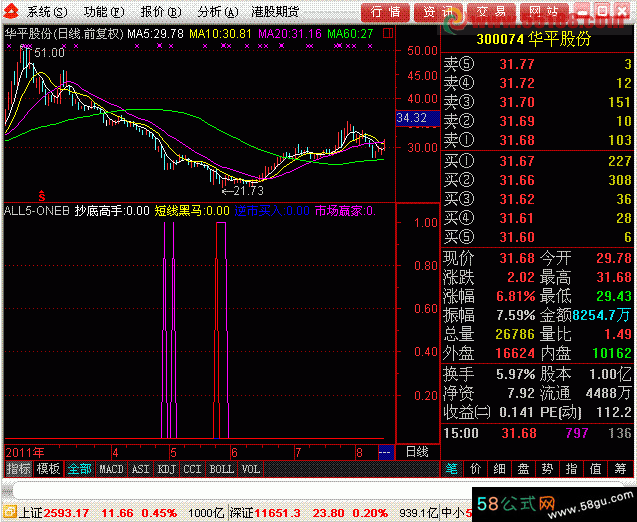Click the 买① 31.67 order row
637x522 pixels.
(x=537, y=161)
